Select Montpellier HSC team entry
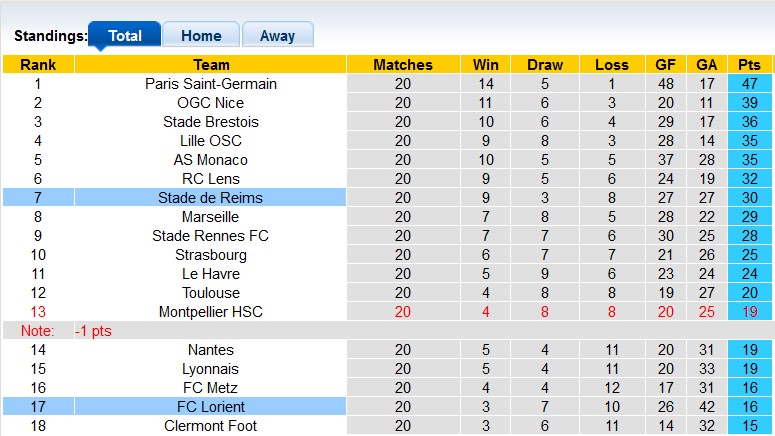The height and width of the screenshot is (436, 775). tap(211, 312)
